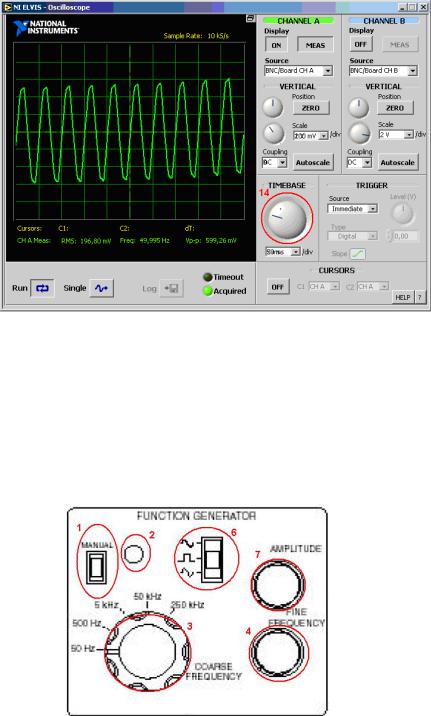Flip the waveform selector switch

(x=213, y=559)
